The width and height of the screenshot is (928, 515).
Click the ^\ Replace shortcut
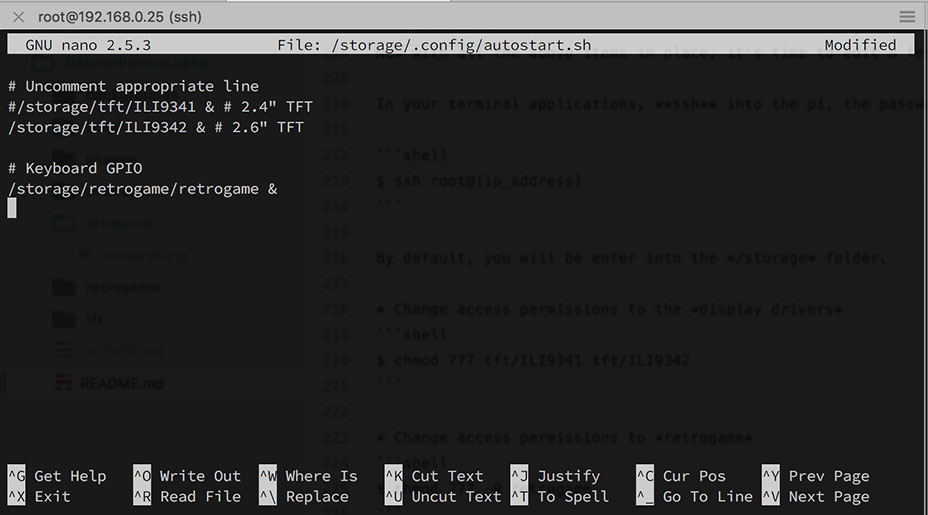click(304, 497)
